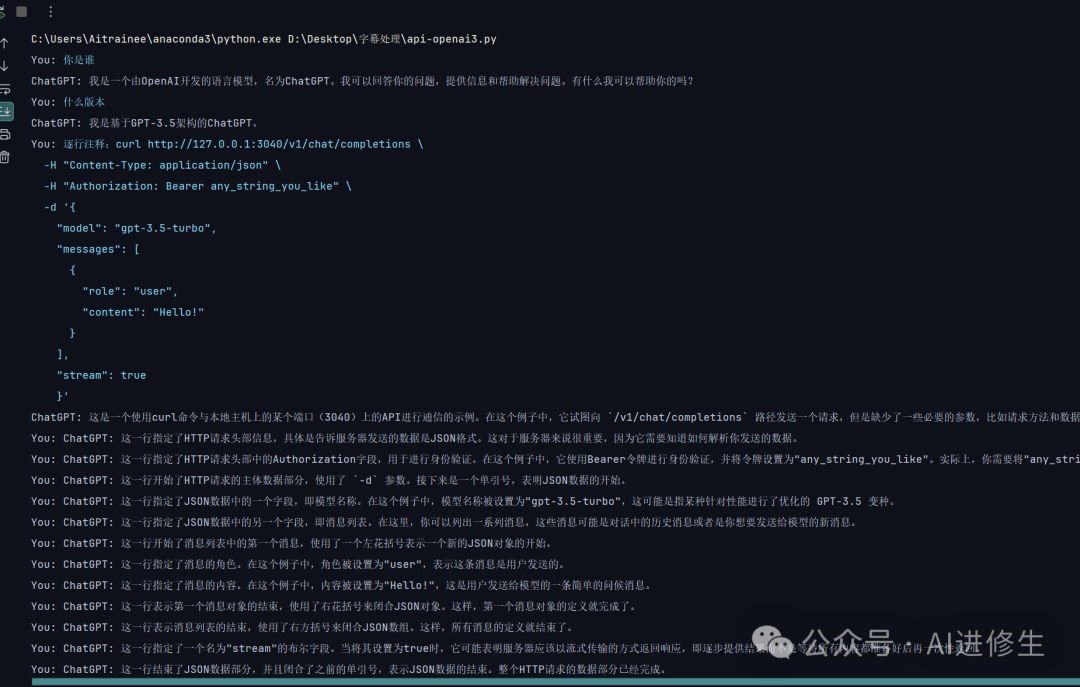Click the Authorization: Bearer header line
Viewport: 1080px width, 687px height.
tap(198, 186)
